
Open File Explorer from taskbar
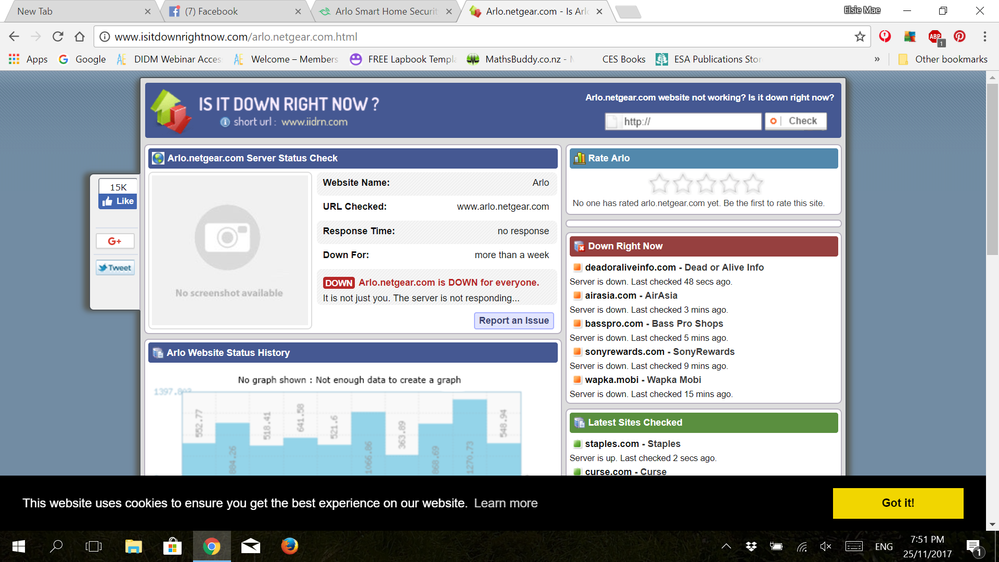(133, 546)
